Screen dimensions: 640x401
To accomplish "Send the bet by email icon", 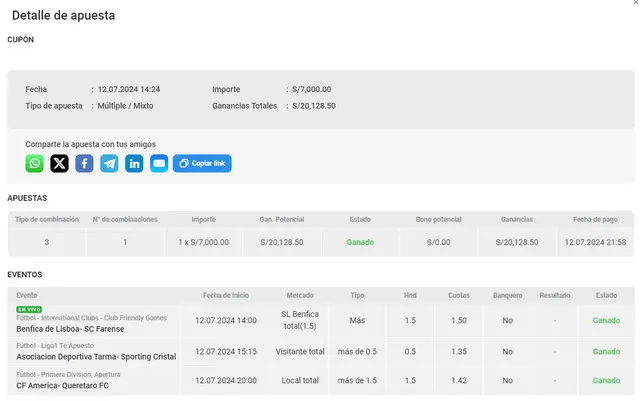I will (159, 163).
